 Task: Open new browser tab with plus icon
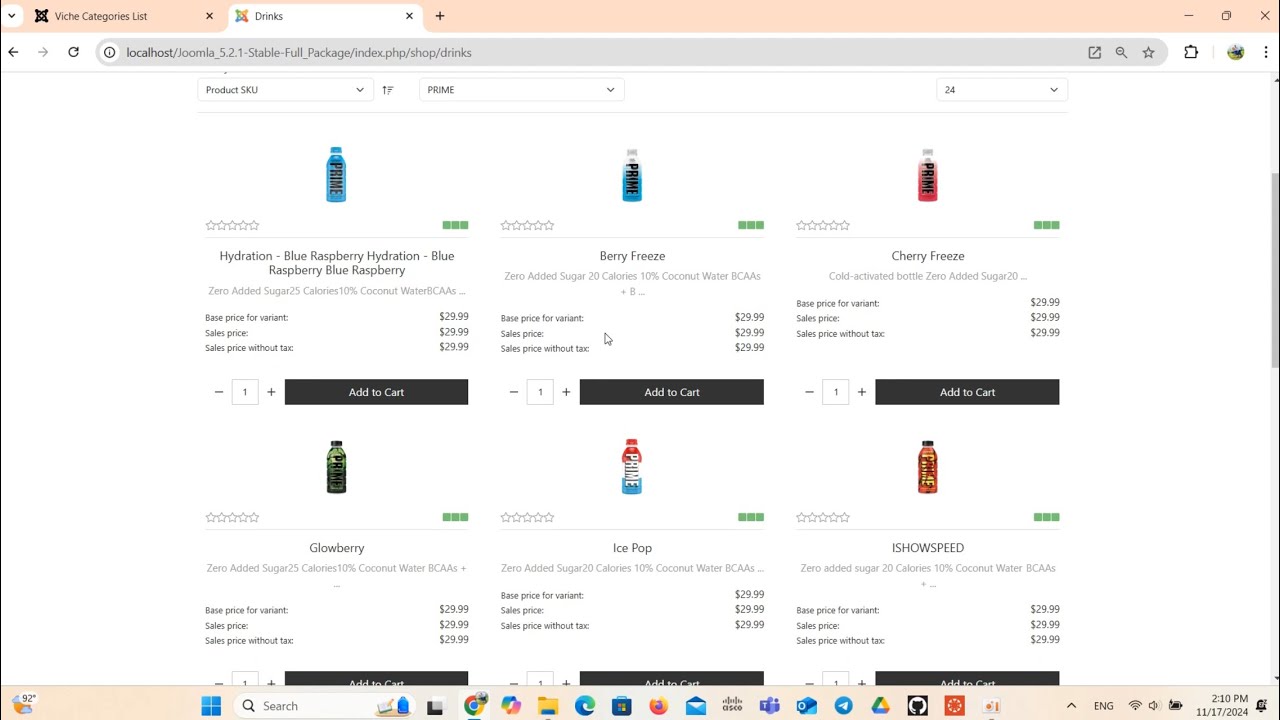point(440,16)
